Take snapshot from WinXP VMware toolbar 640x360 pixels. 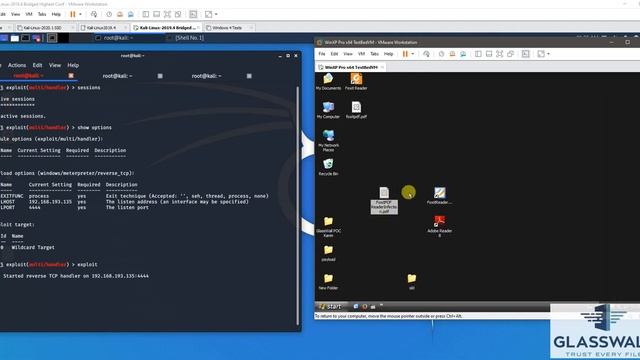(x=441, y=54)
